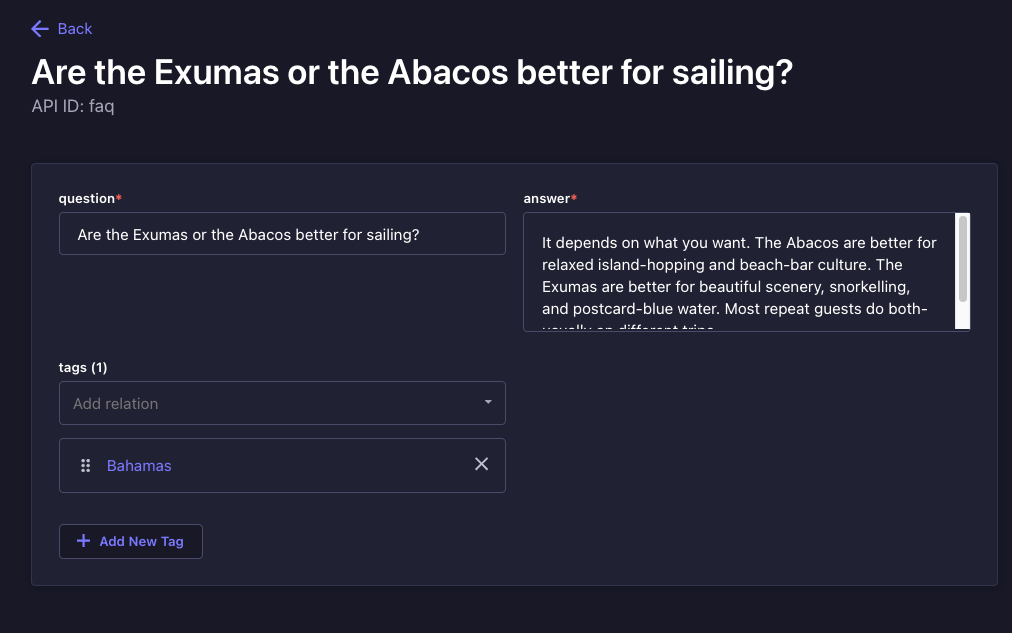1012x633 pixels.
Task: Click the API ID: faq text
Action: pyautogui.click(x=73, y=106)
